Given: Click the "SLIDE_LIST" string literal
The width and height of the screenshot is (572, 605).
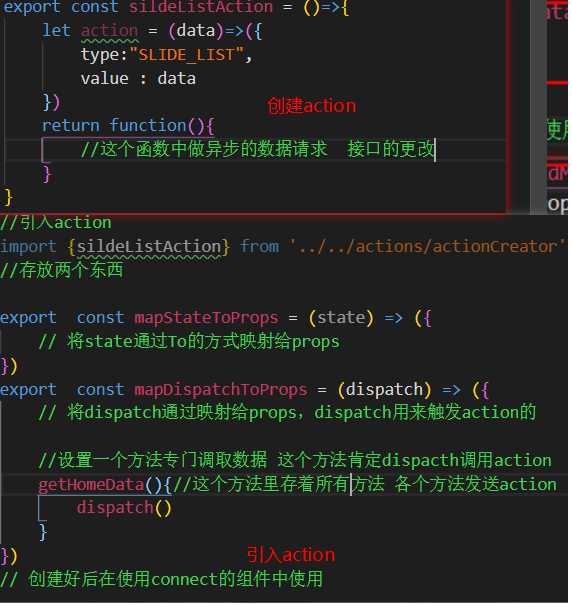Looking at the screenshot, I should coord(187,55).
